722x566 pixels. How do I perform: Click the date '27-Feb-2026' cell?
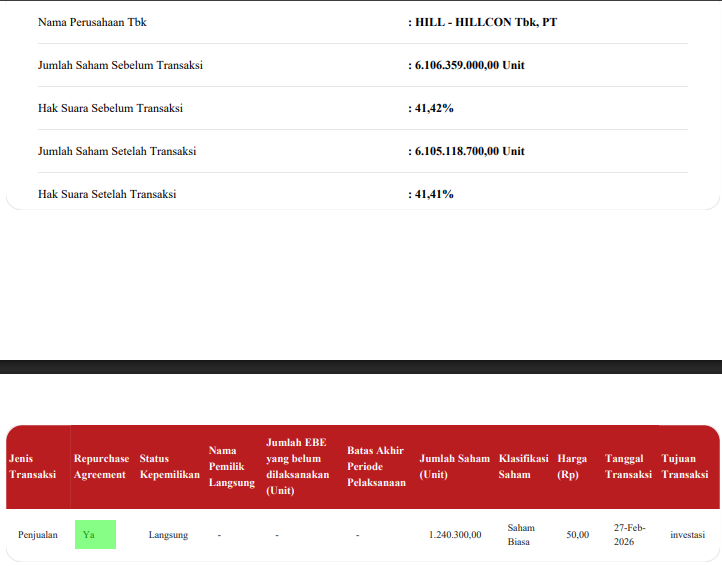629,535
